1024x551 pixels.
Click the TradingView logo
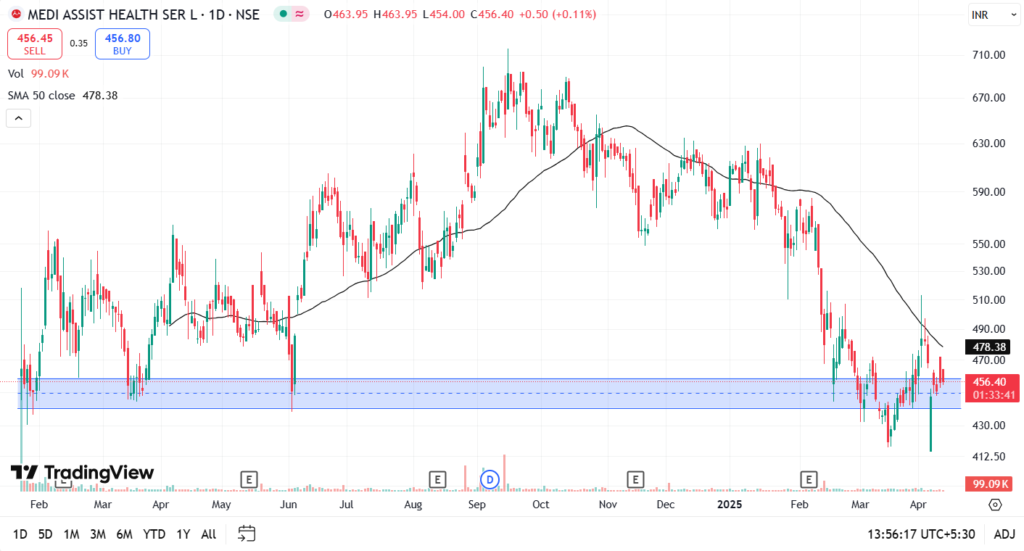tap(82, 473)
